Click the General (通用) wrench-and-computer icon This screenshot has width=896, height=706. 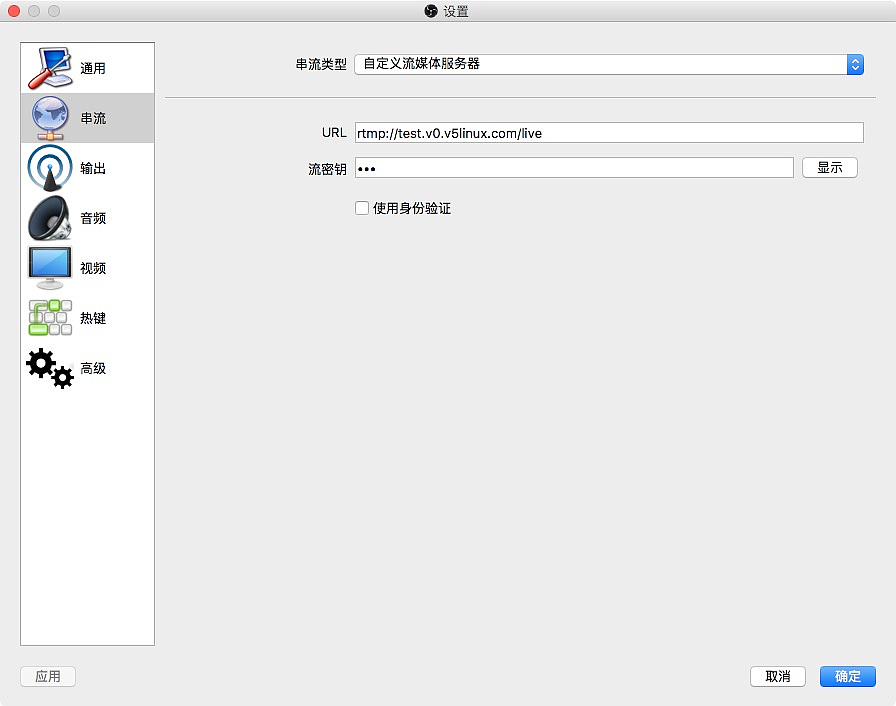tap(50, 68)
